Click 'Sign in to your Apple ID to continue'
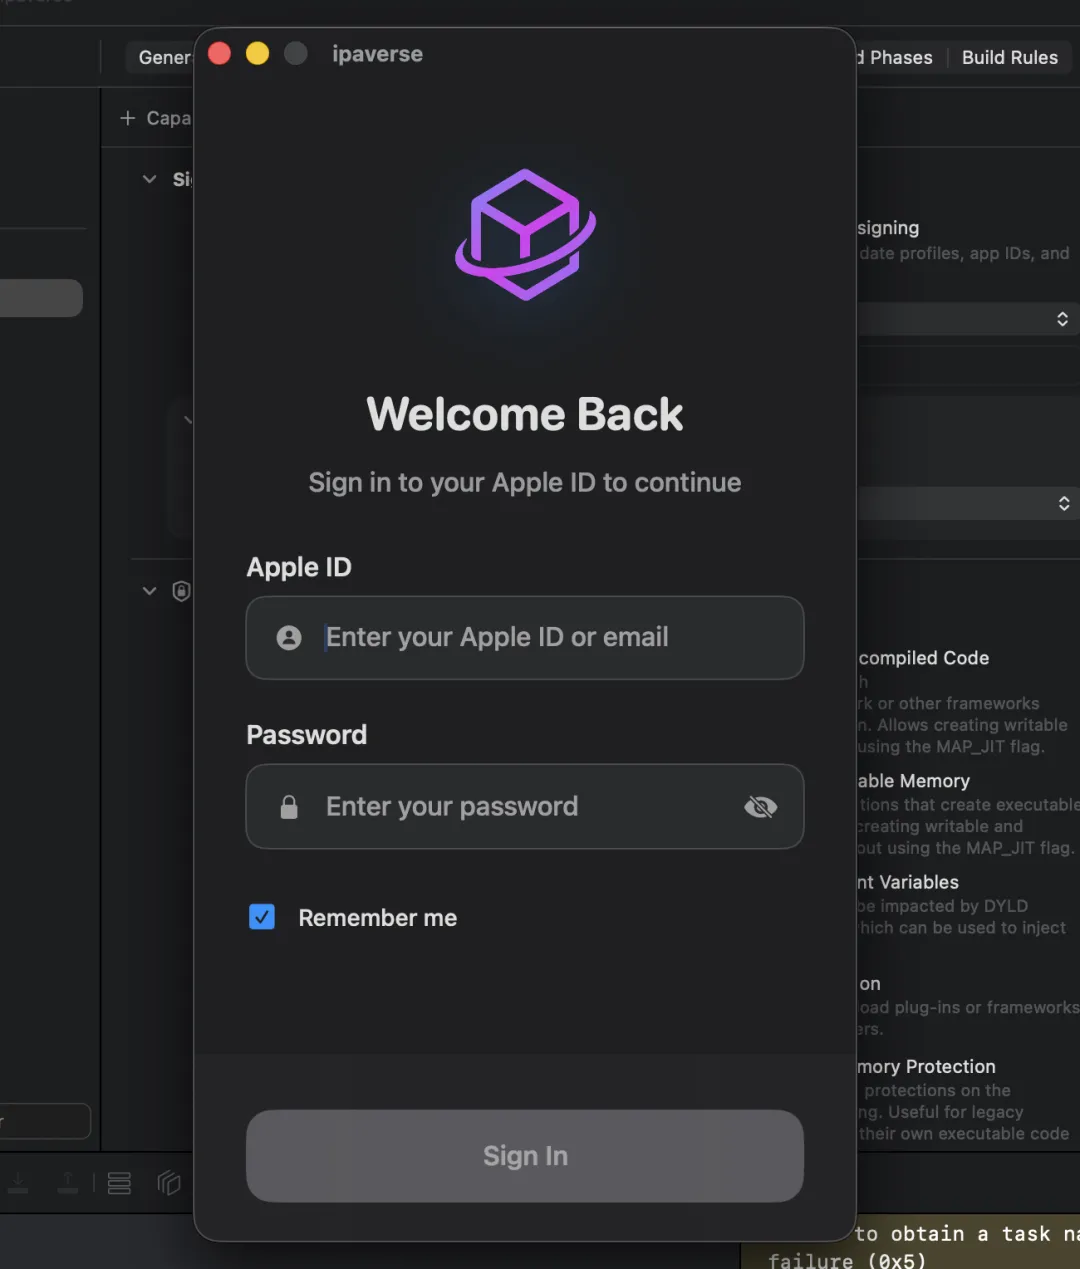The image size is (1080, 1269). coord(525,483)
